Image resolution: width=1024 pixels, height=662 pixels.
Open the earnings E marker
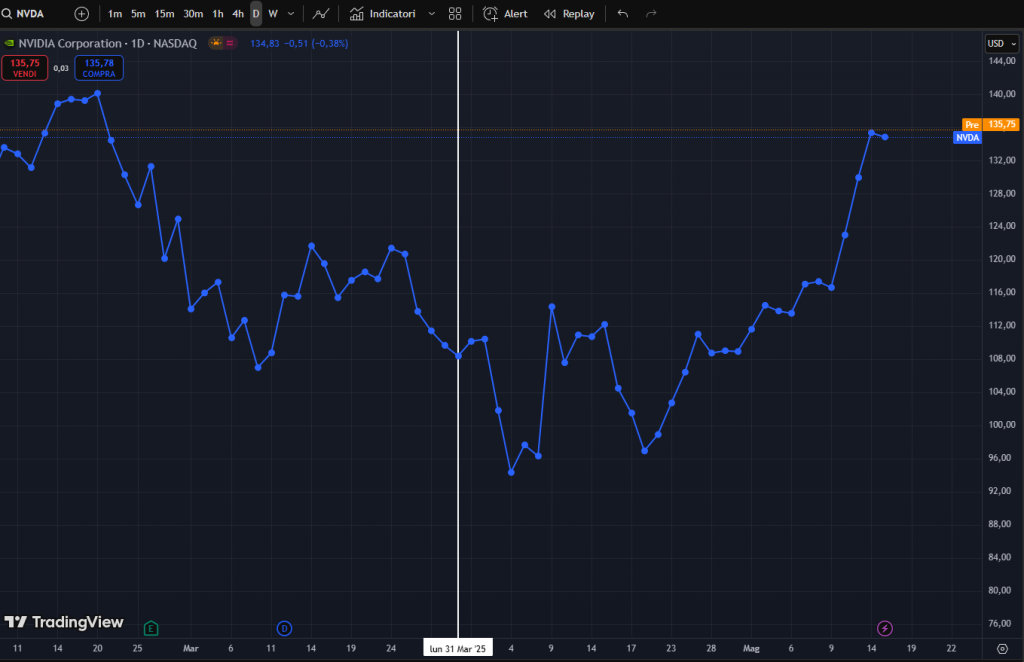pos(151,629)
